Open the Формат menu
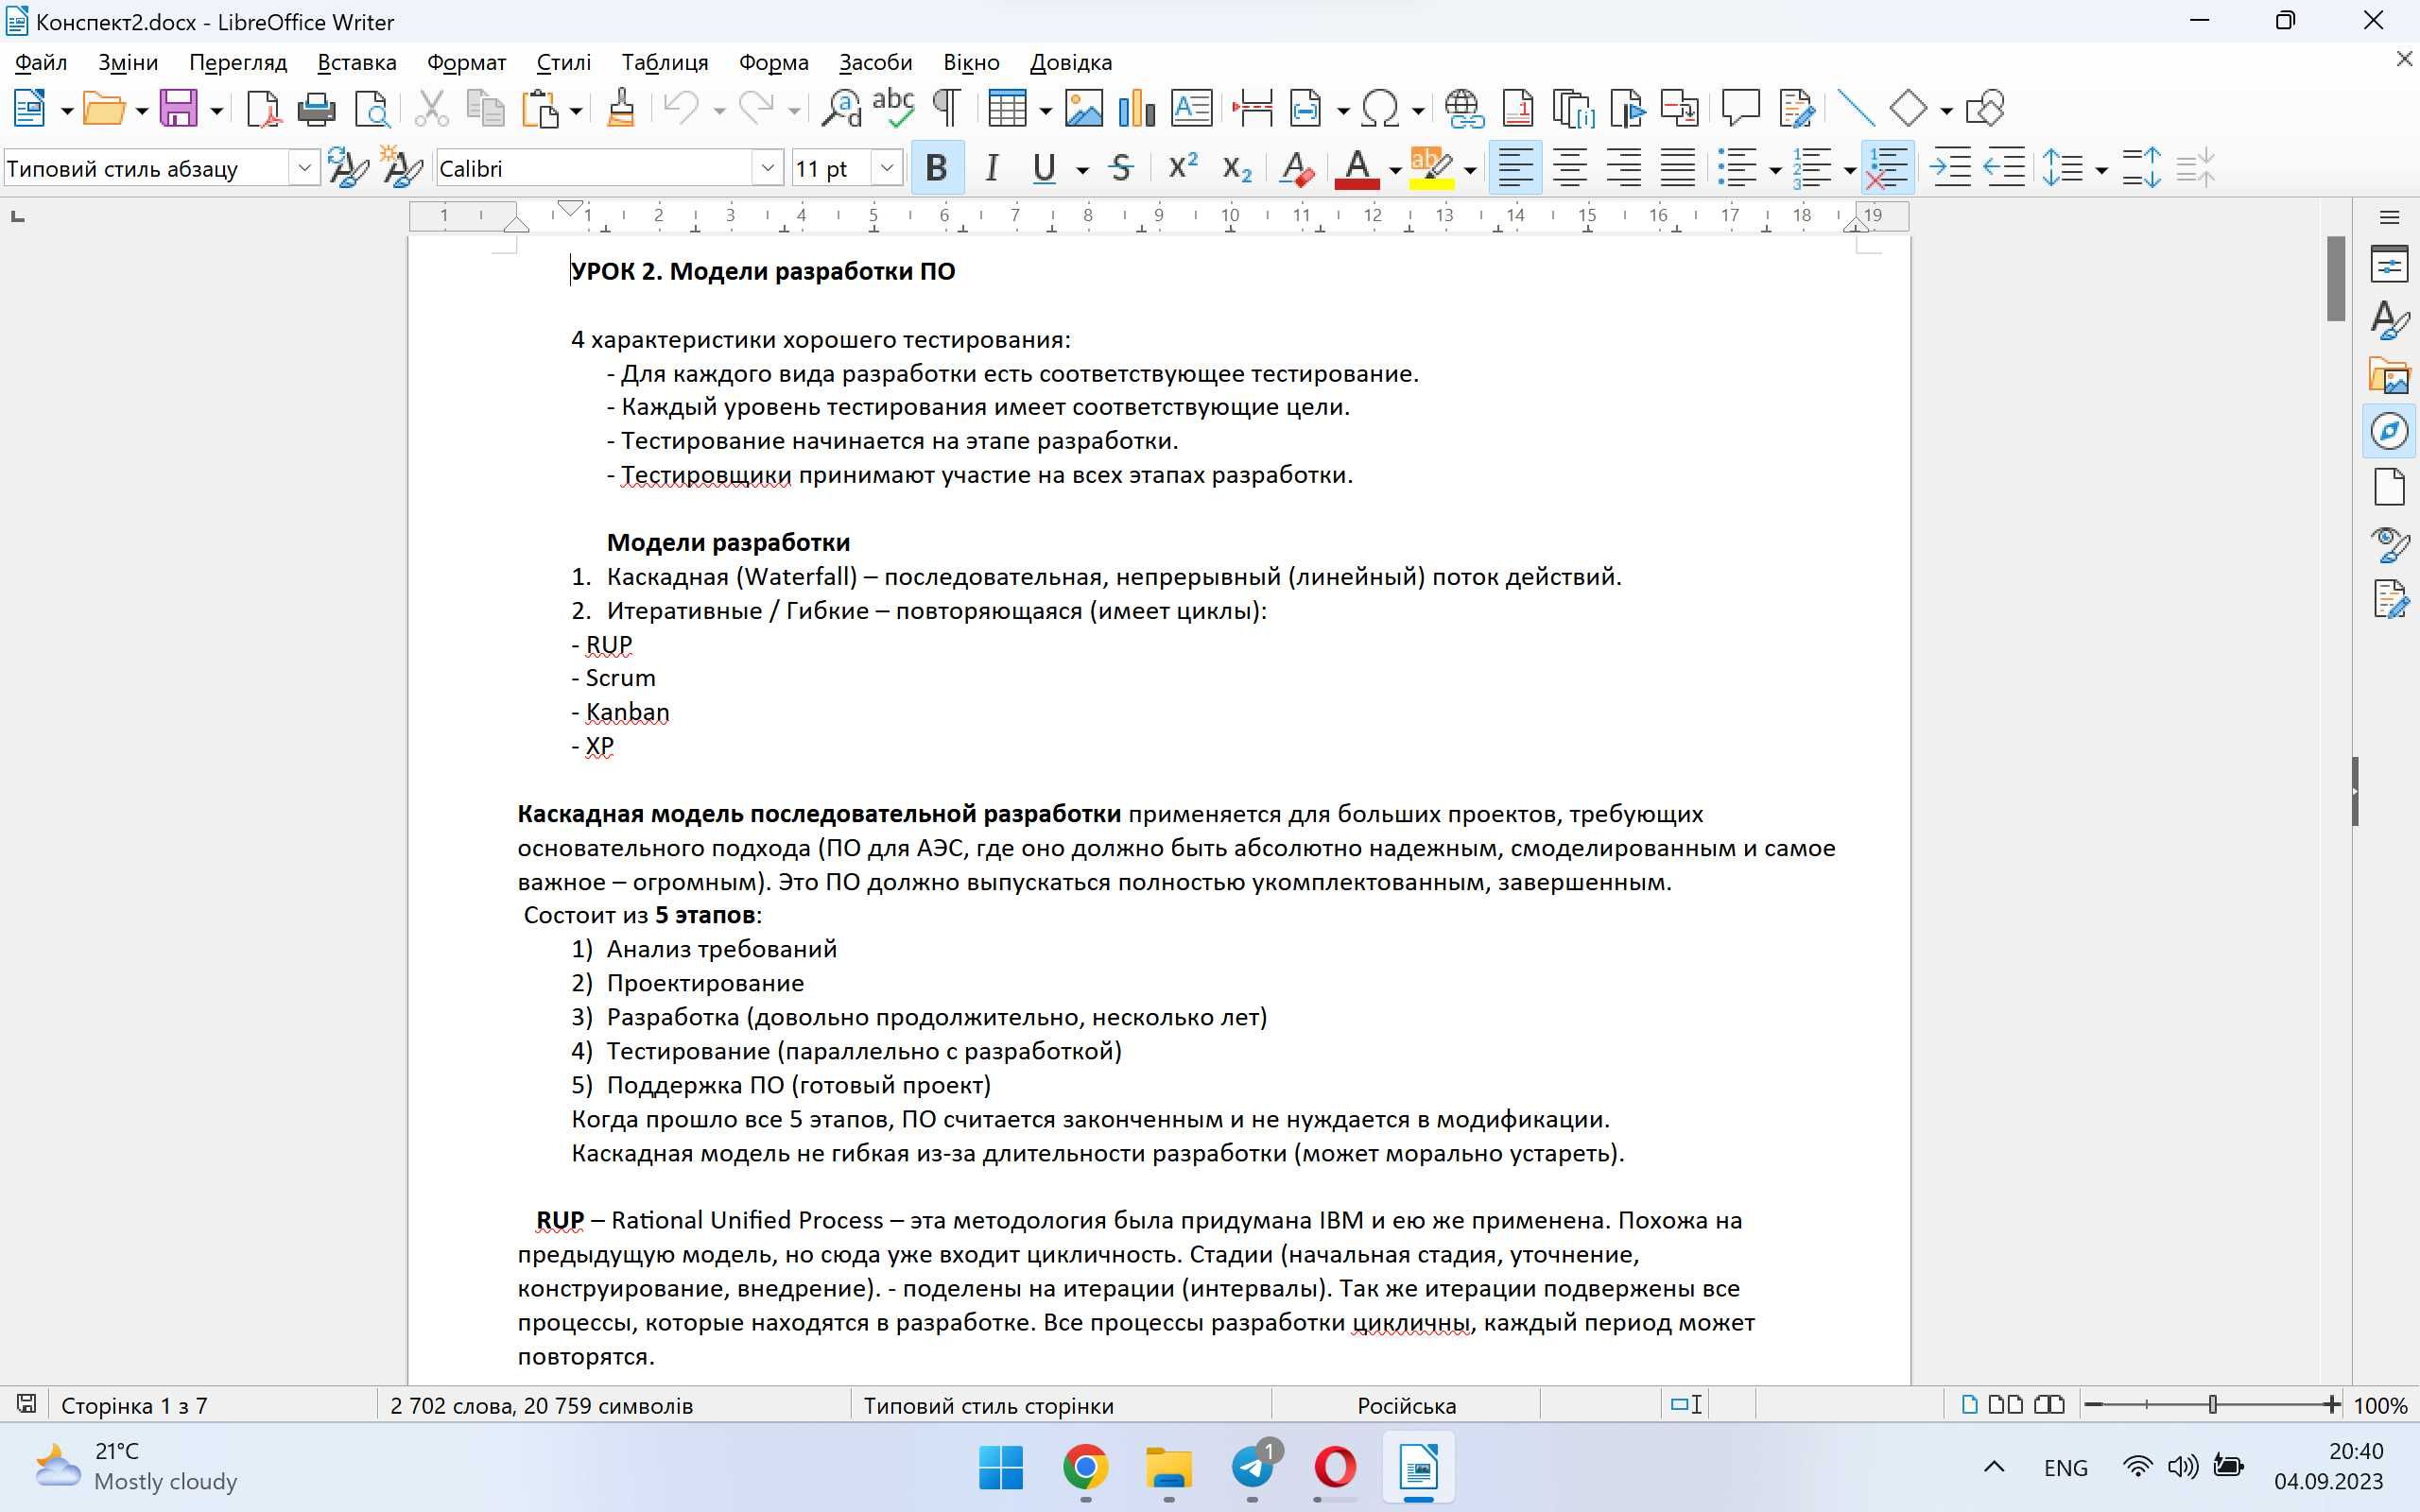 point(466,62)
